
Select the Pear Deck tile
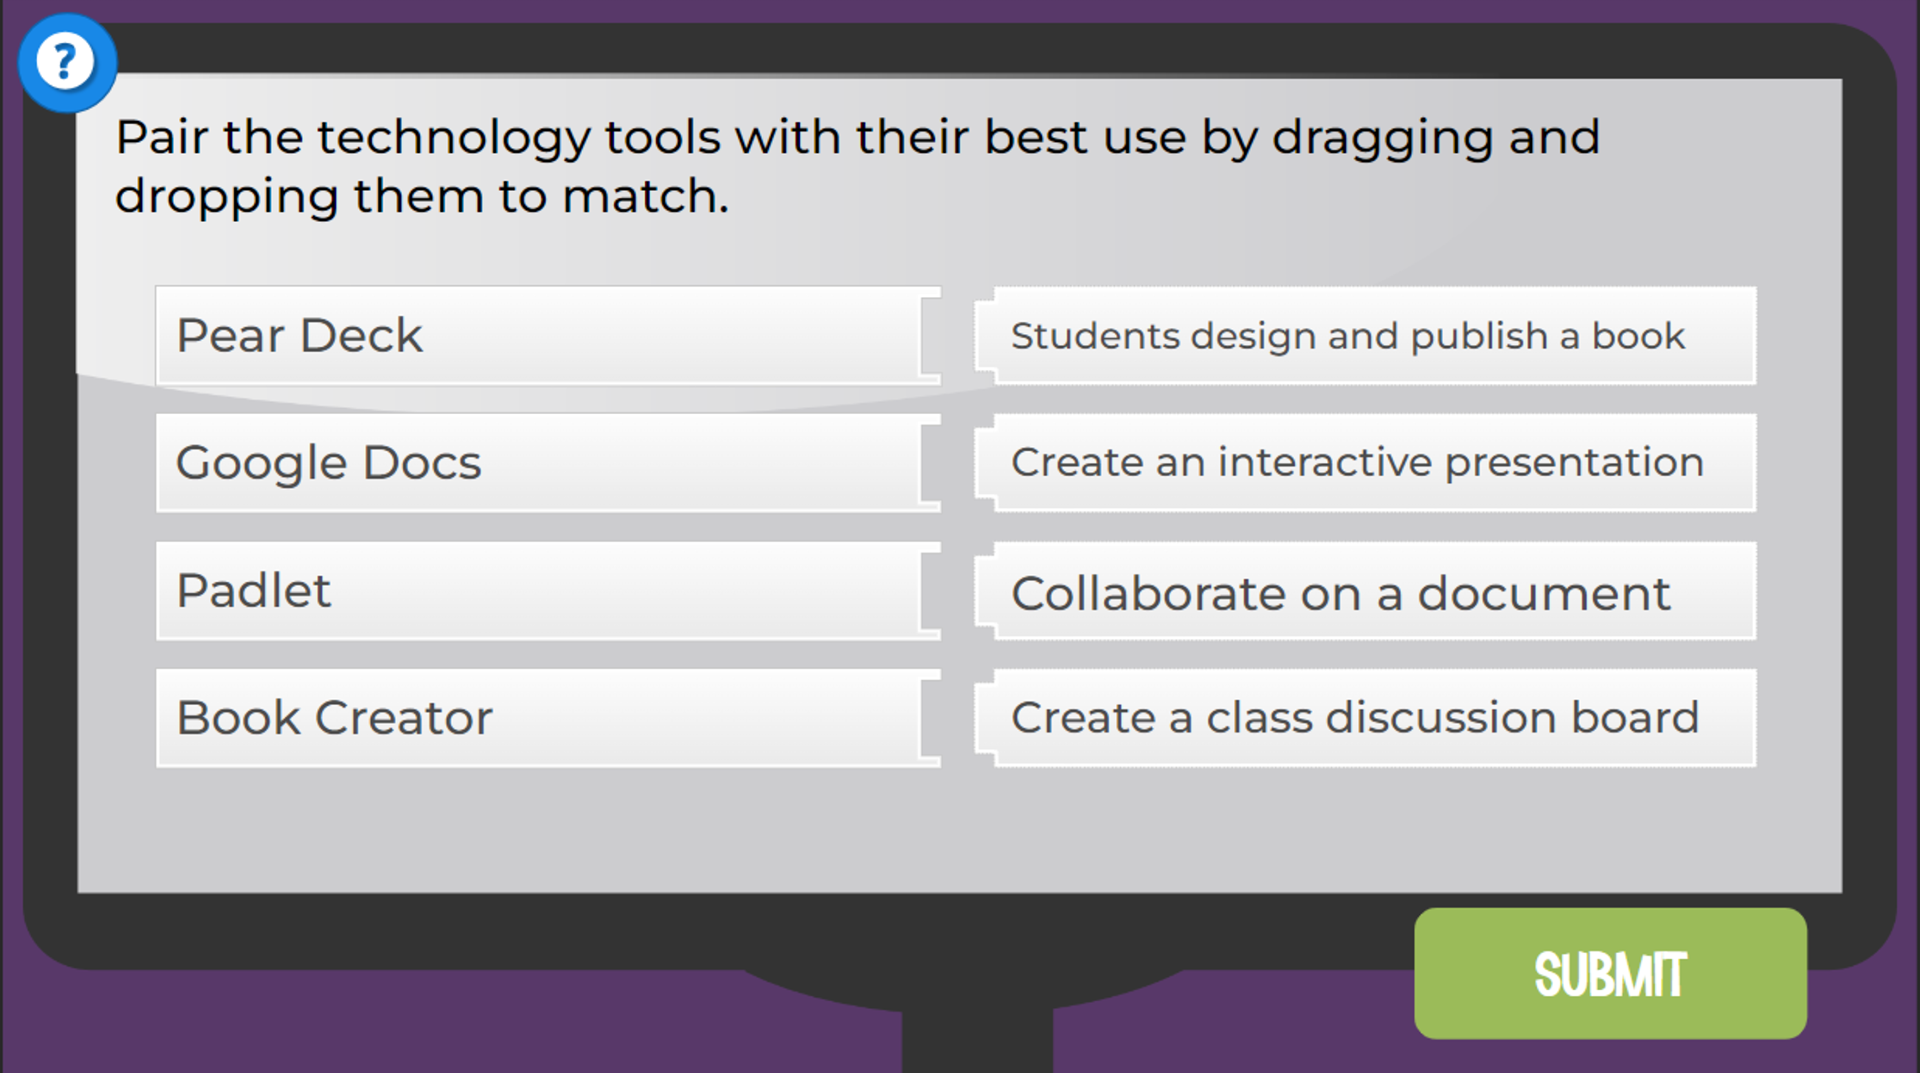tap(548, 336)
